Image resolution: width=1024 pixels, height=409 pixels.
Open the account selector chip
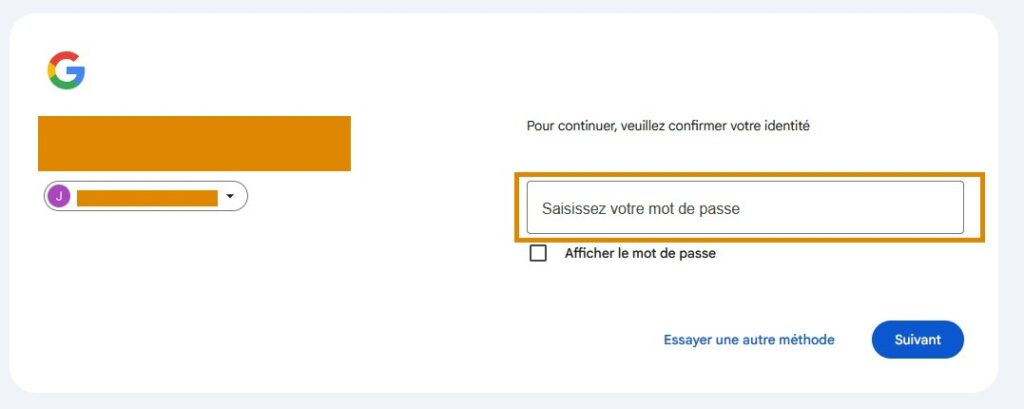click(146, 196)
